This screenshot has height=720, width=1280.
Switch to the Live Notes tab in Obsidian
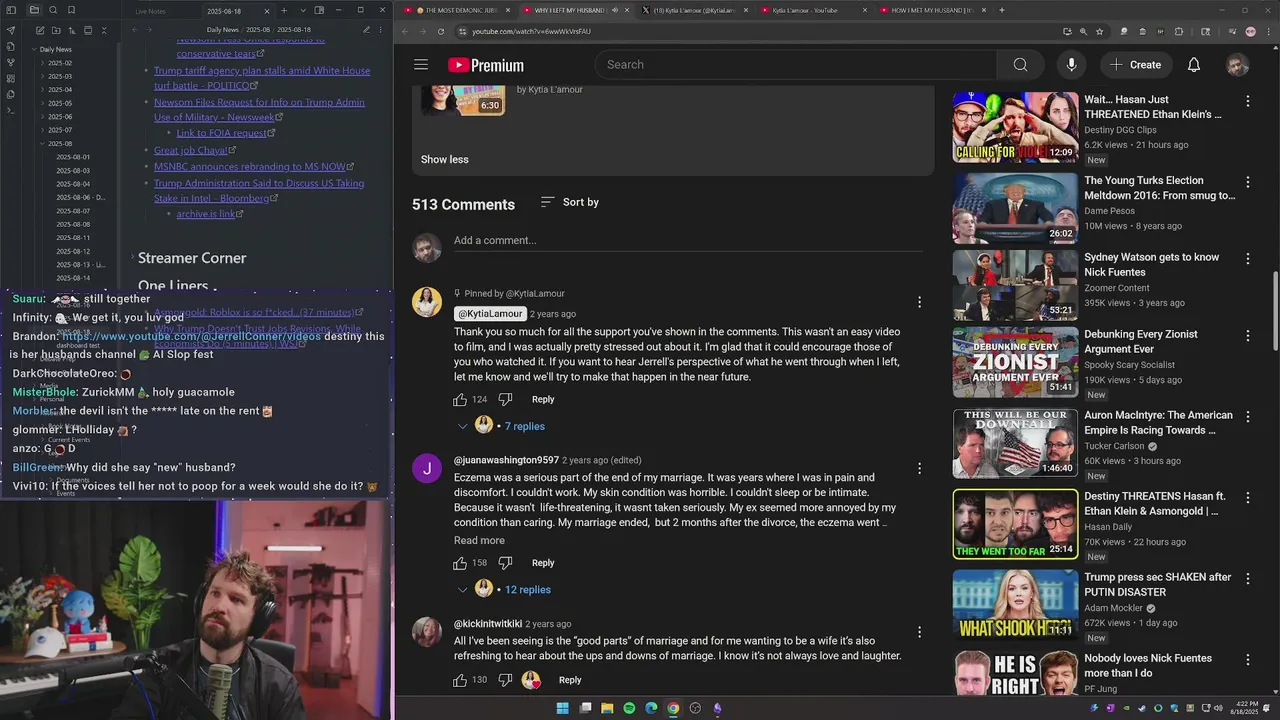click(x=151, y=11)
